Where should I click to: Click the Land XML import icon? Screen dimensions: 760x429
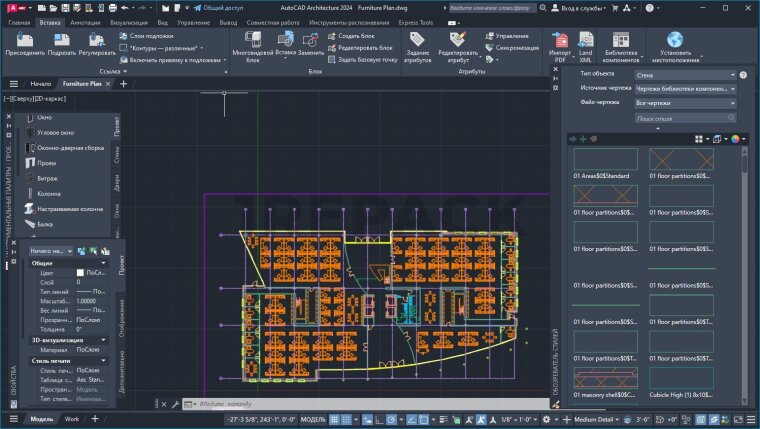coord(586,42)
